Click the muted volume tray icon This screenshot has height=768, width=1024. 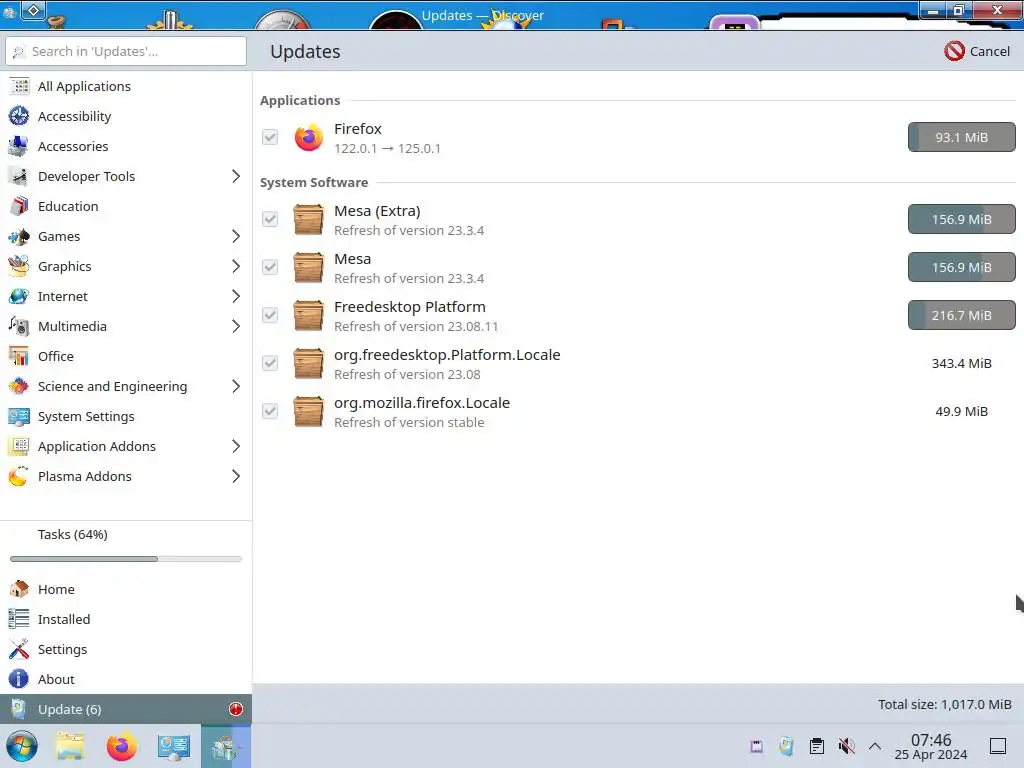point(846,746)
